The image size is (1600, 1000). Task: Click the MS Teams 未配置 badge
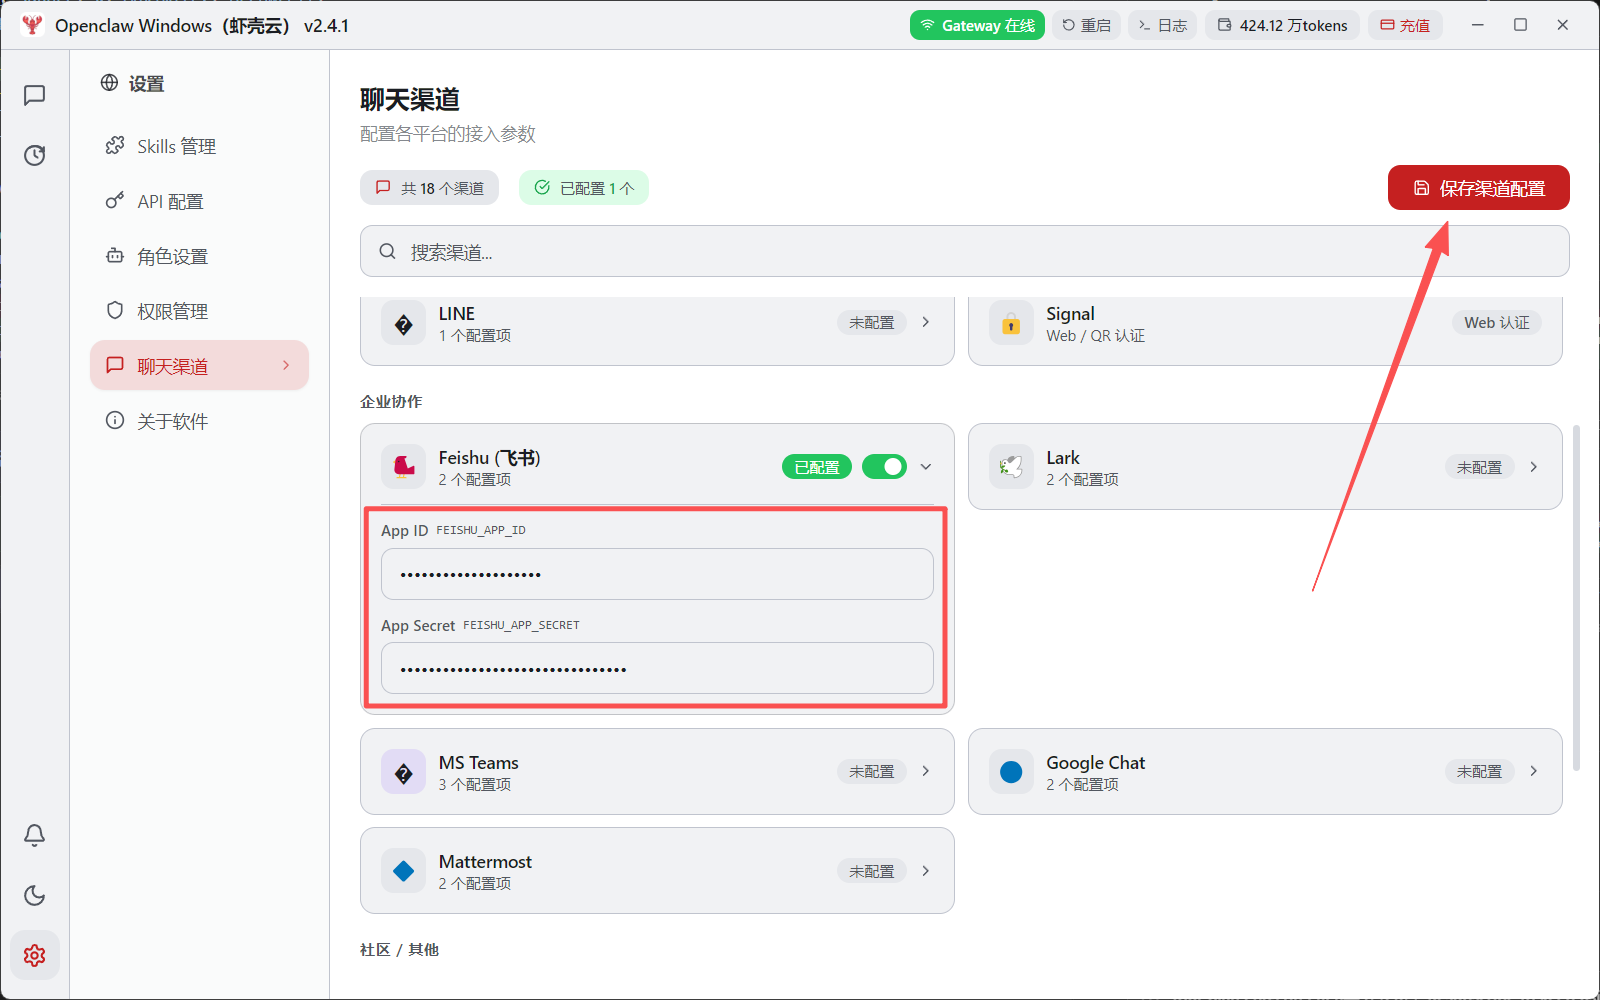[872, 771]
